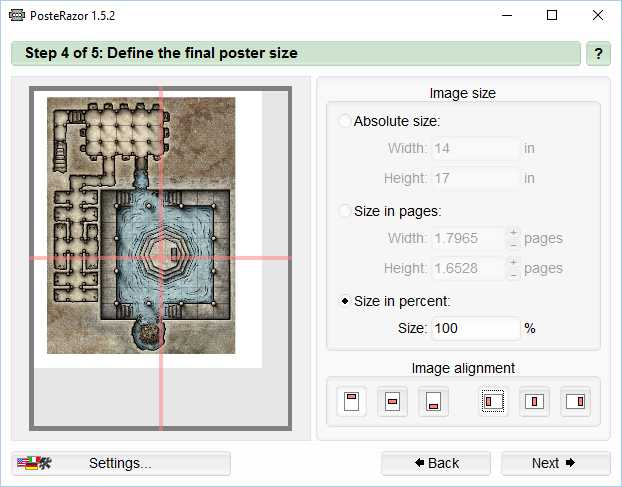Decrease pages Width with minus stepper
Screen dimensions: 622x487
[x=514, y=244]
